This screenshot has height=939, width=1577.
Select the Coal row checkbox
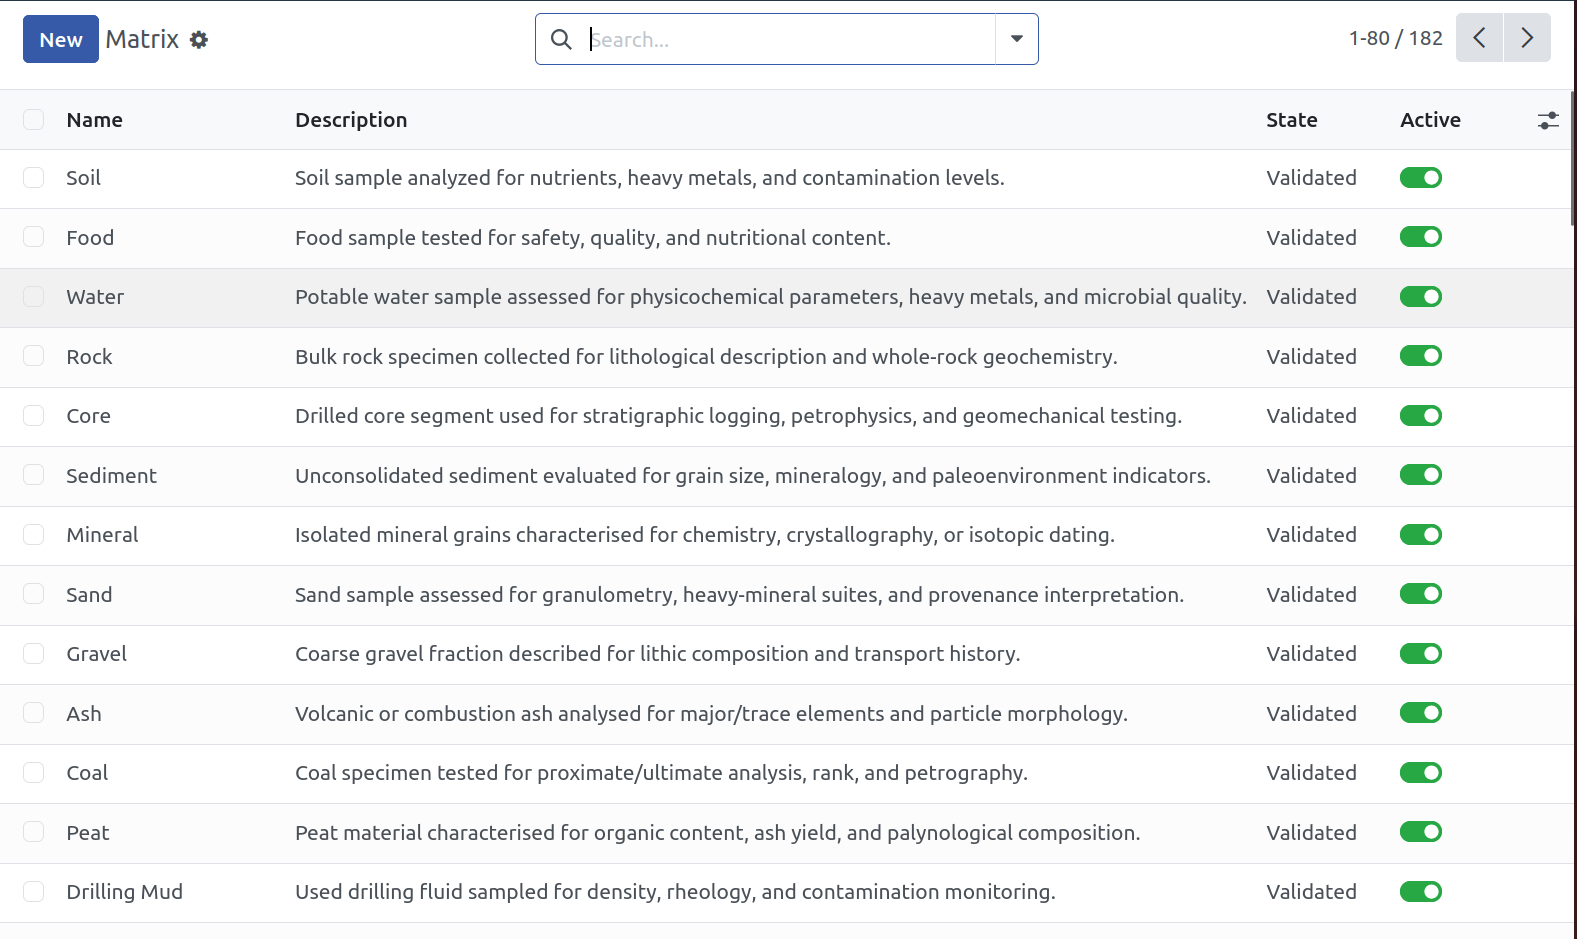(x=34, y=773)
